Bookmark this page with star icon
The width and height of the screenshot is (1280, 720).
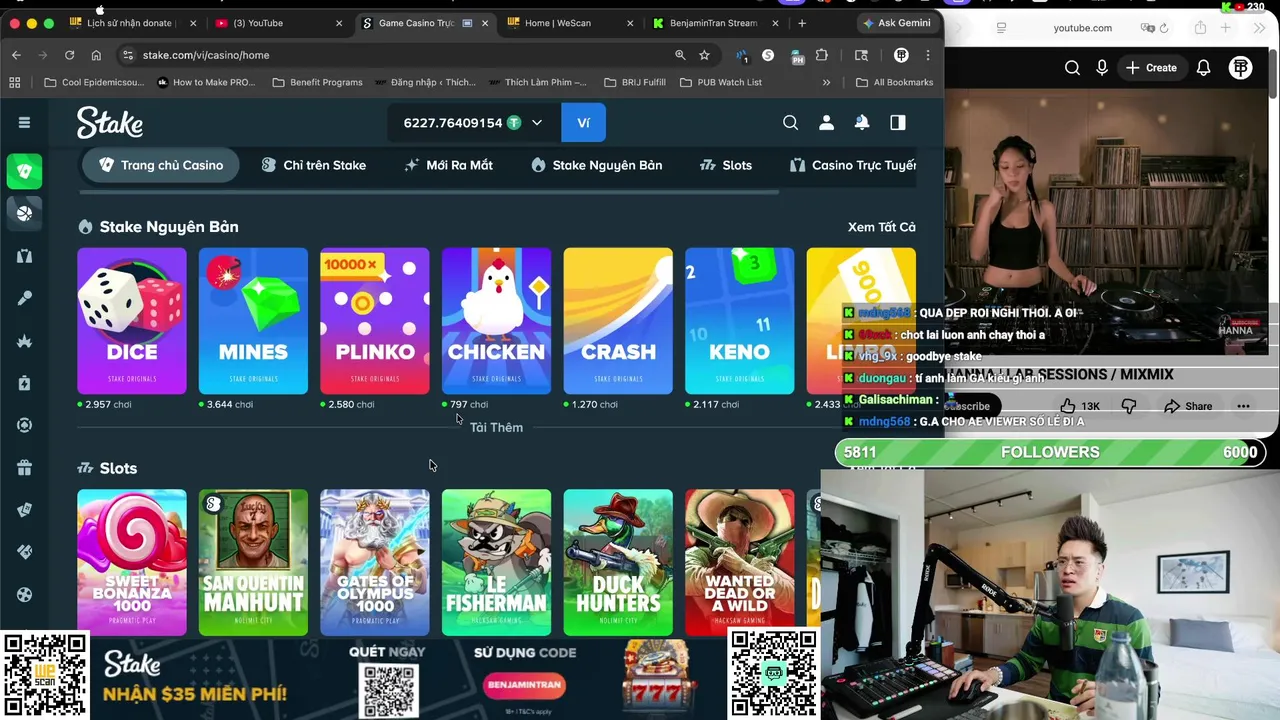pyautogui.click(x=704, y=55)
